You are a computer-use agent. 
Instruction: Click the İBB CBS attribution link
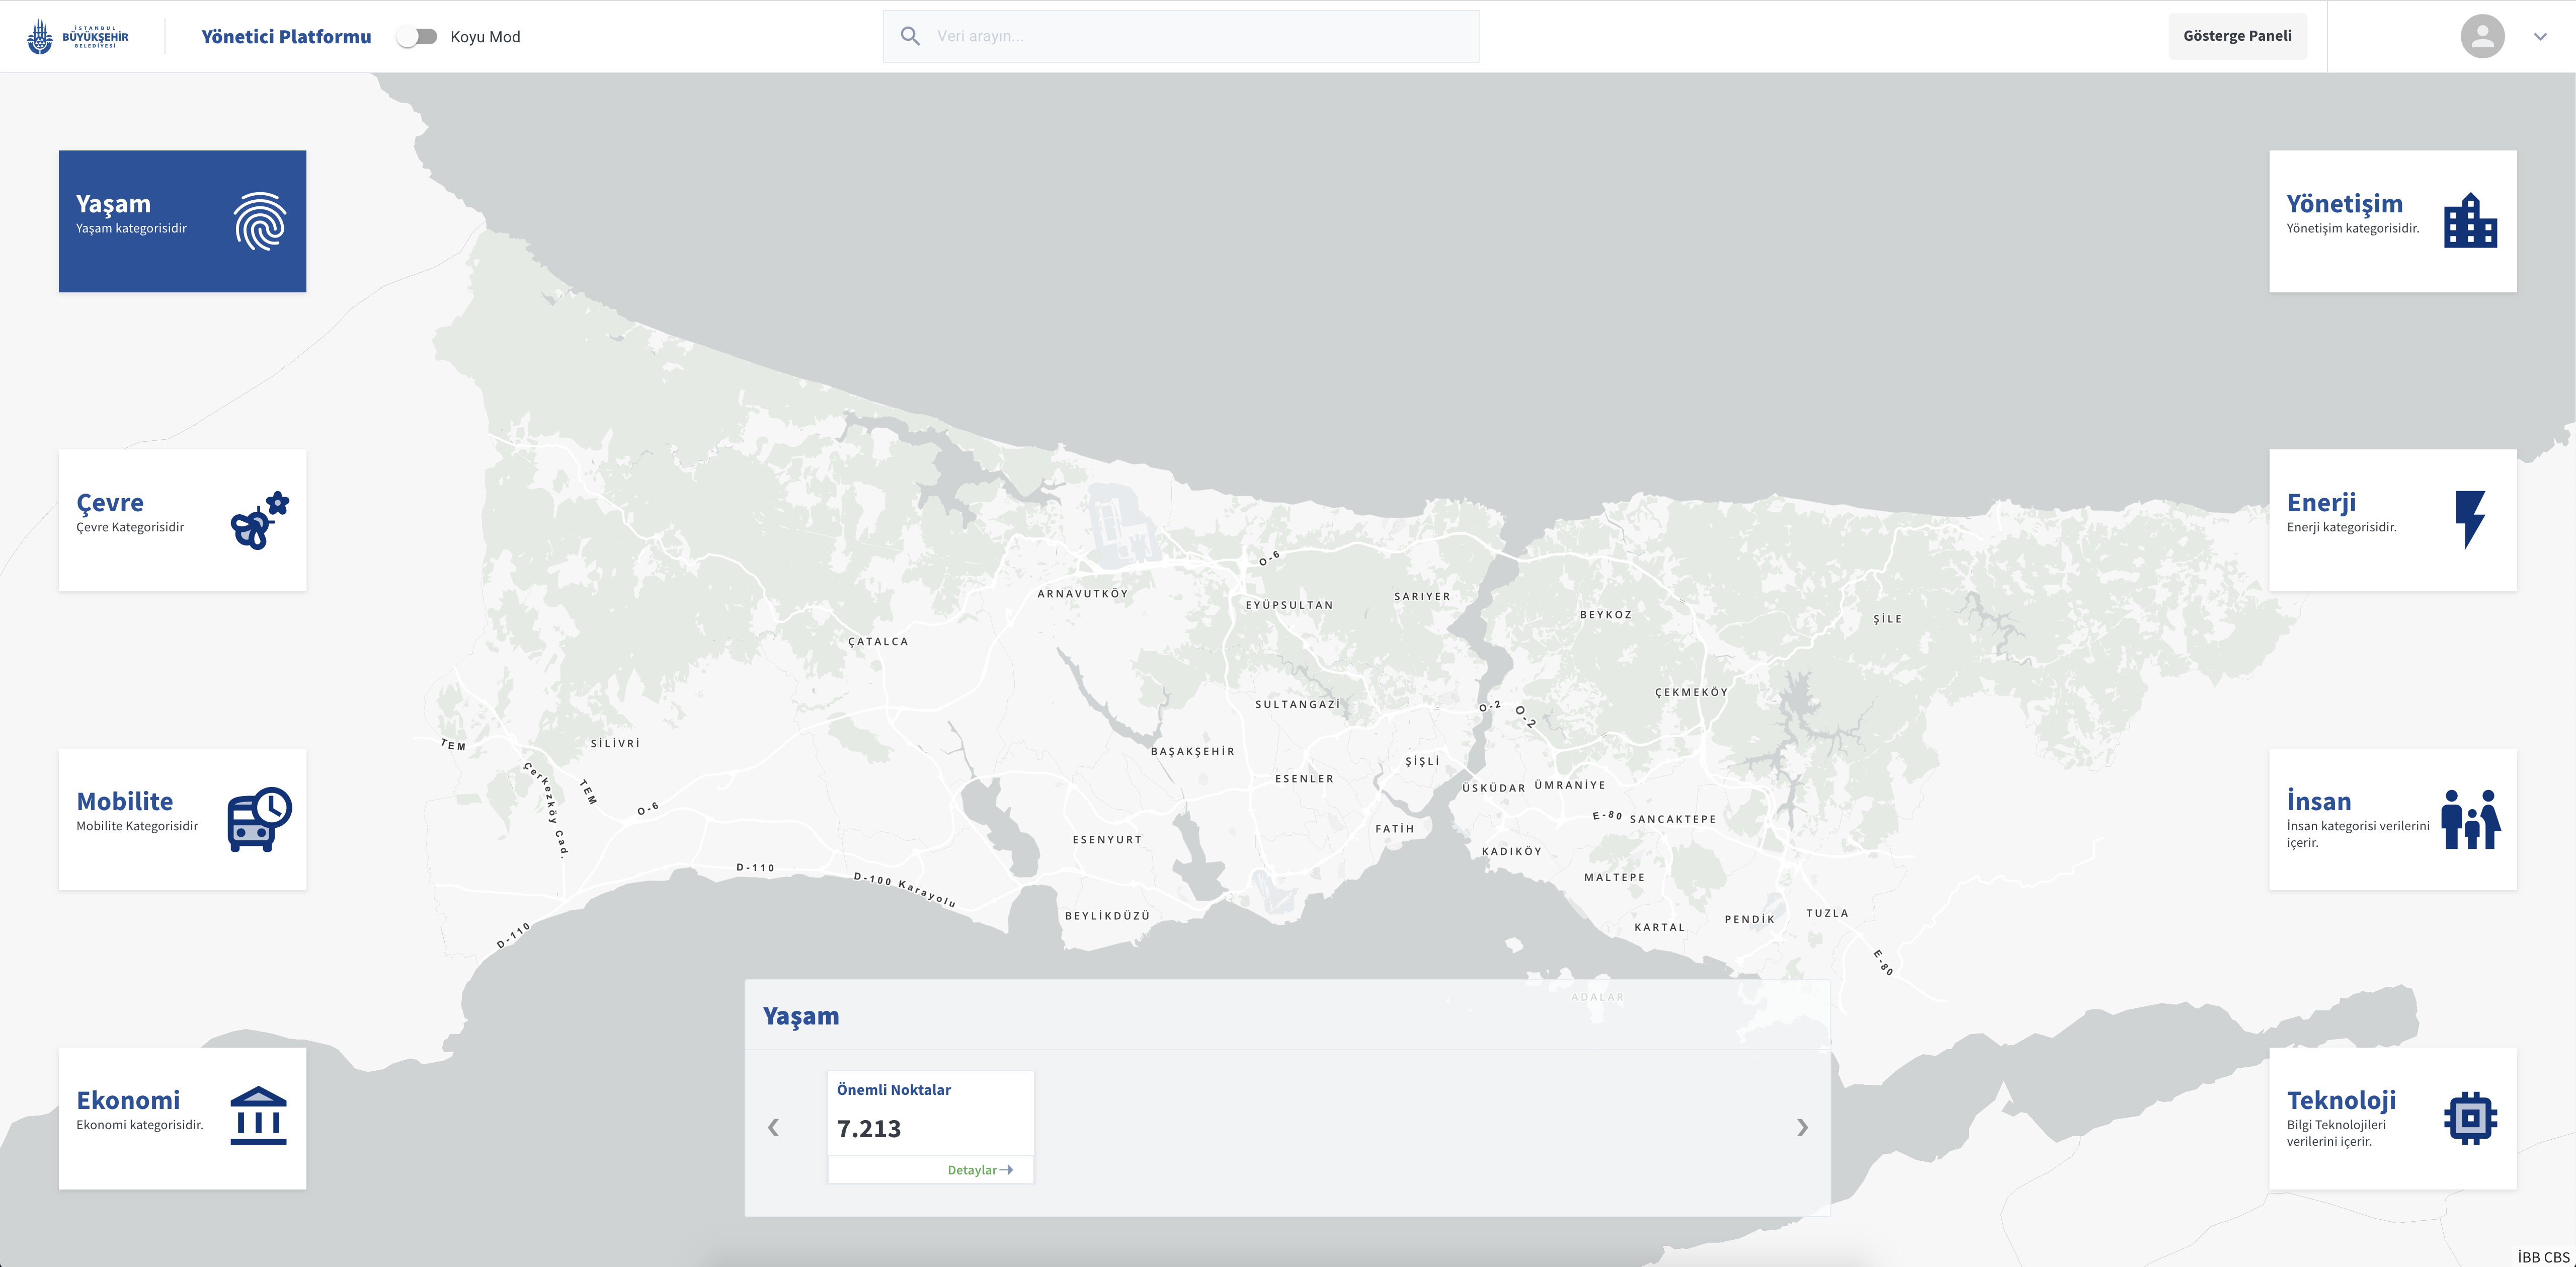pos(2543,1257)
